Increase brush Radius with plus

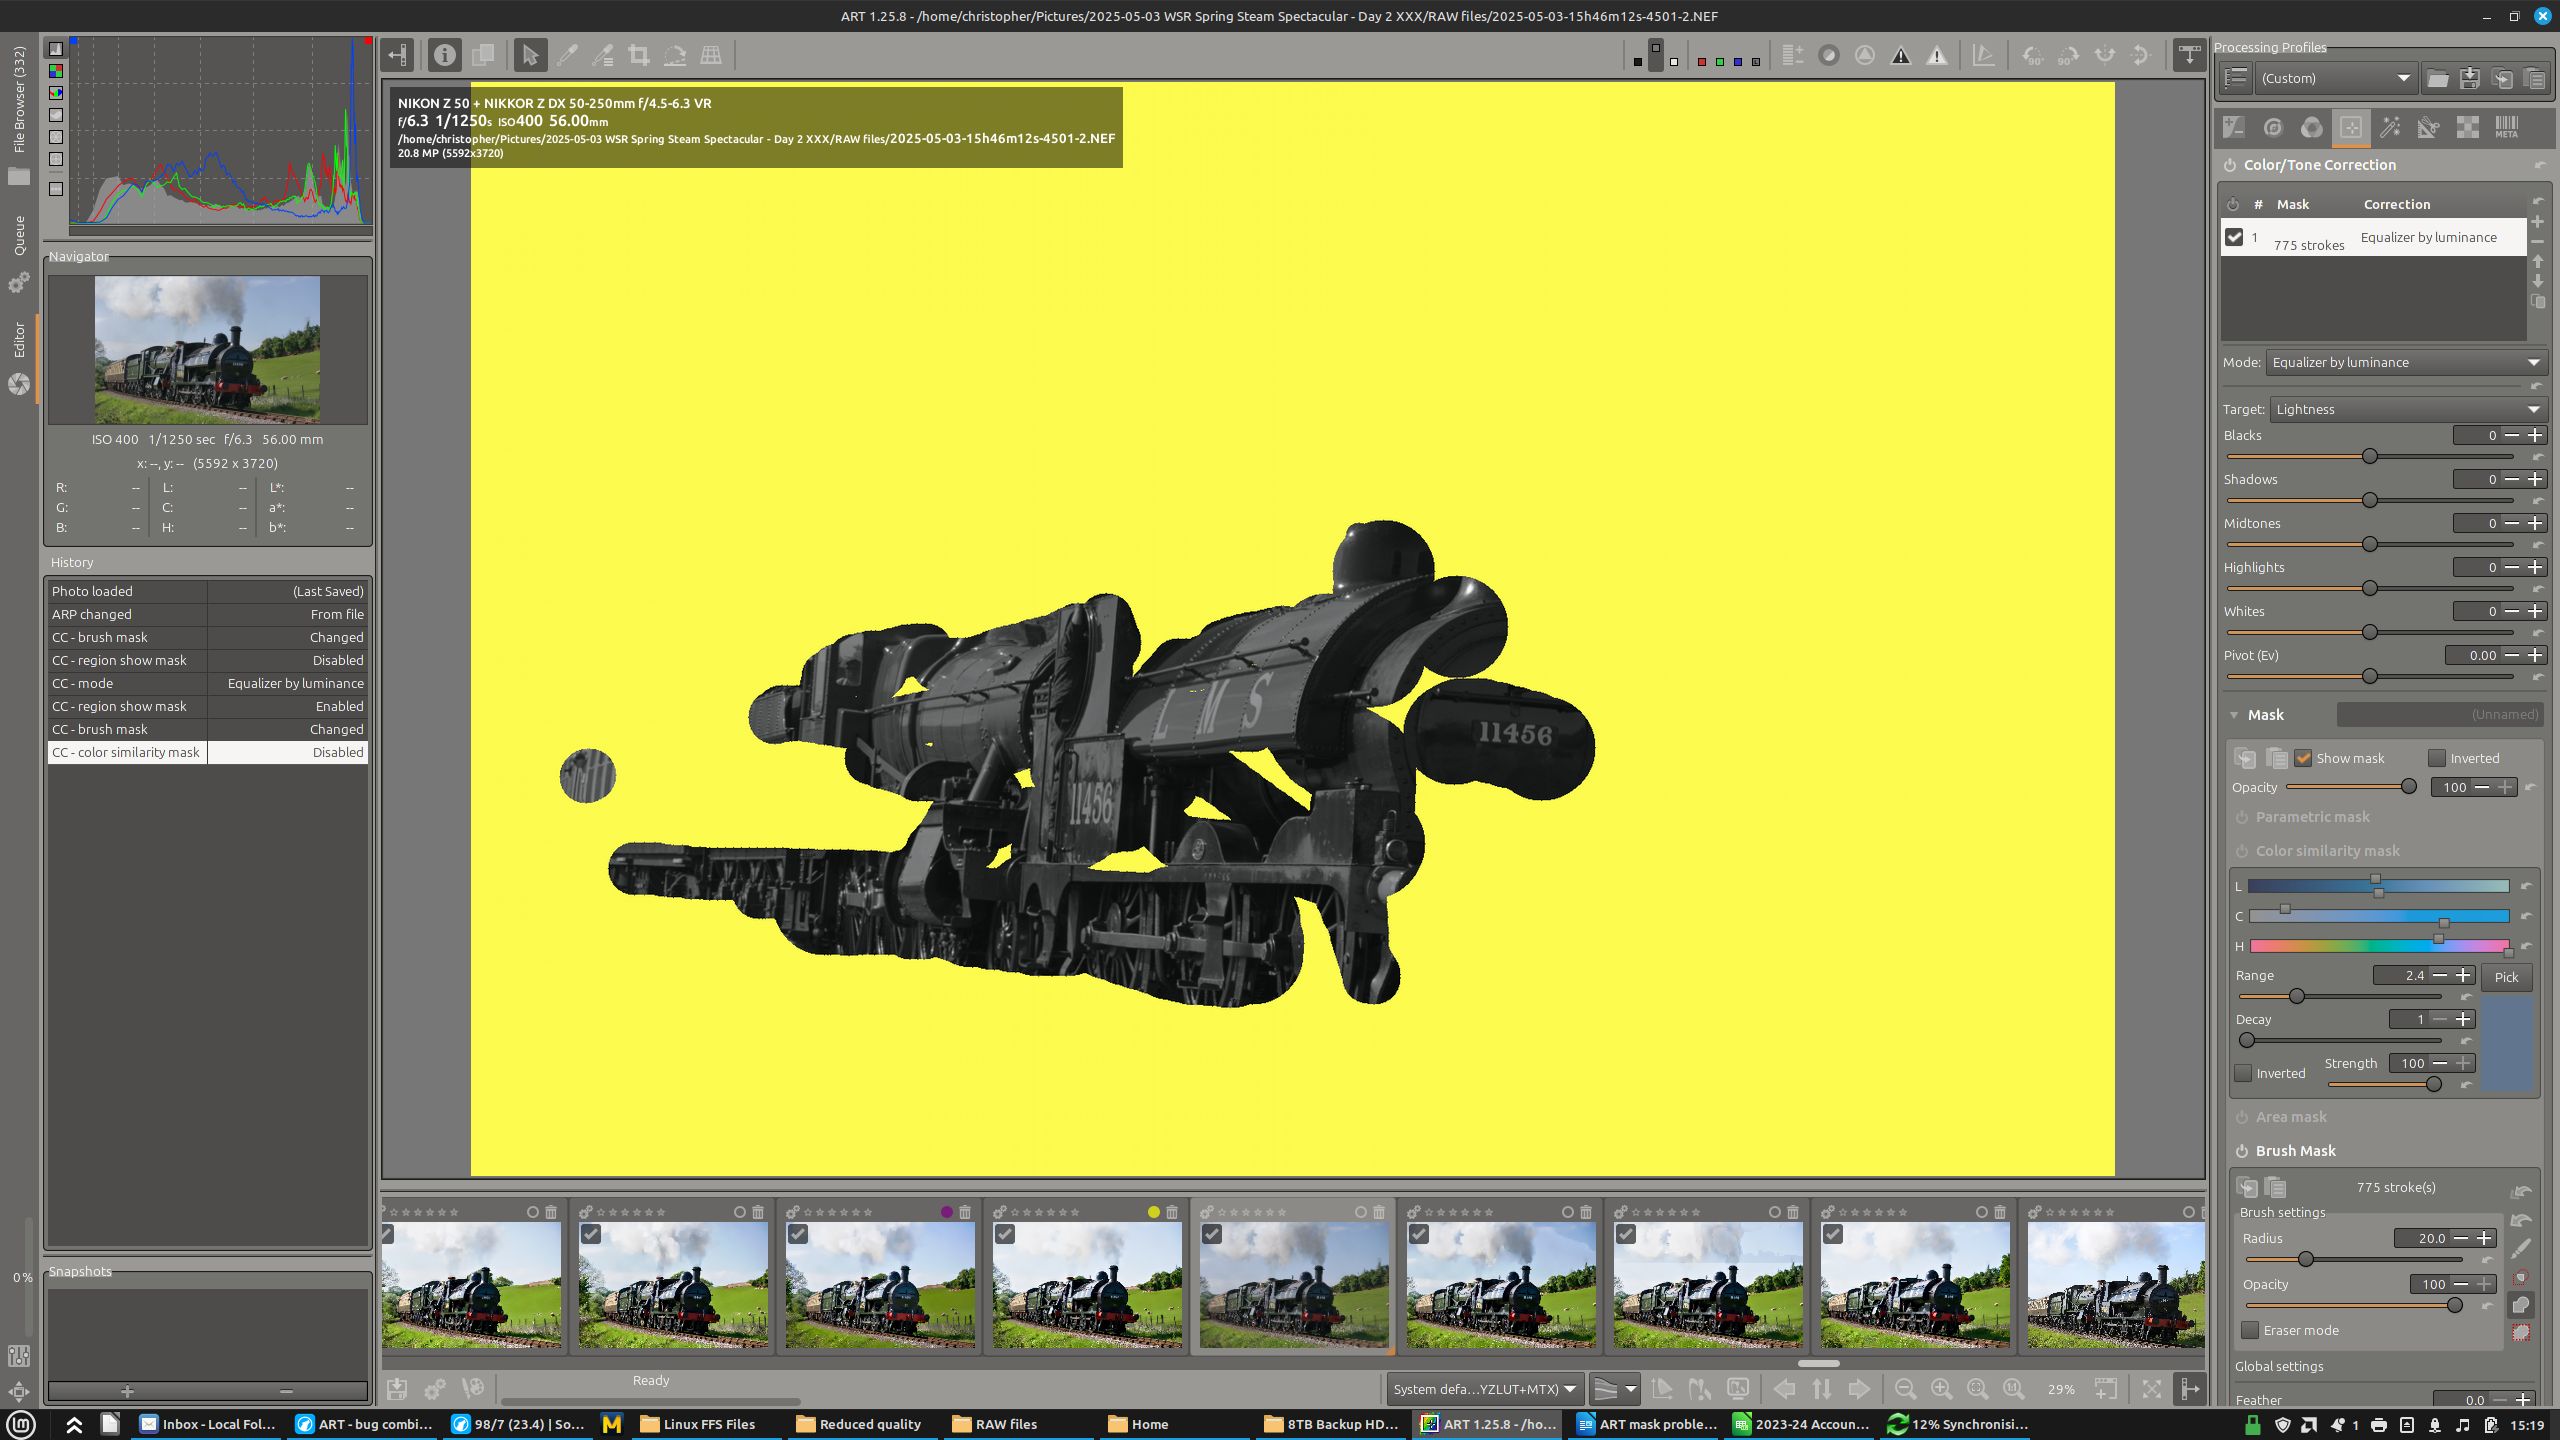pos(2483,1238)
